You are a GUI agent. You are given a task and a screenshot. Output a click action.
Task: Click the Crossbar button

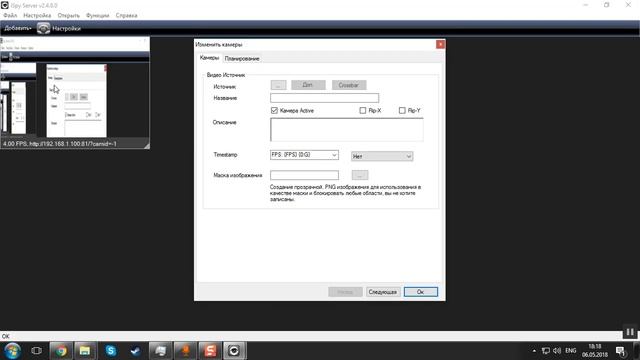click(x=349, y=85)
